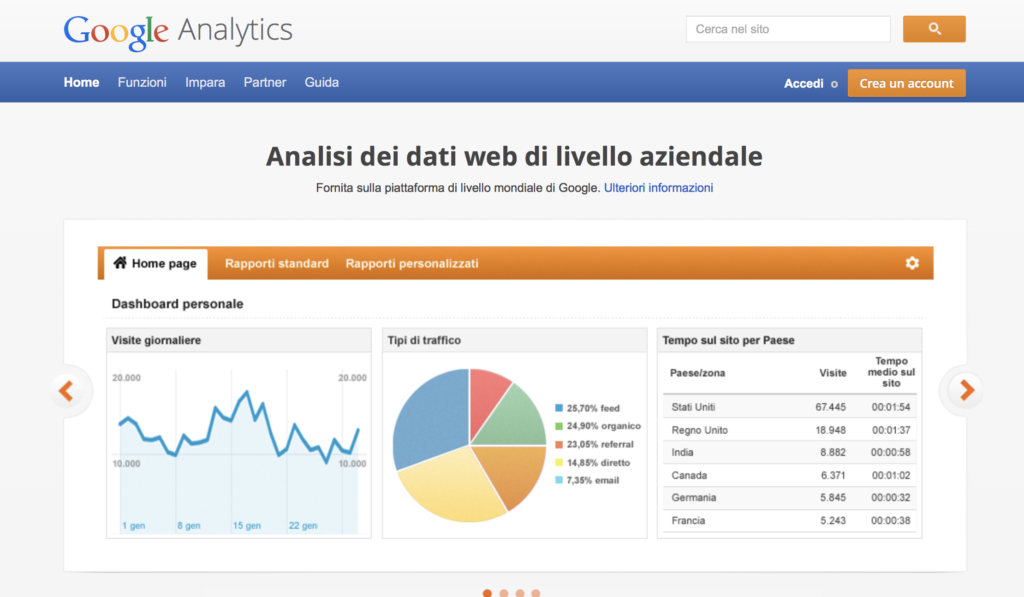This screenshot has height=597, width=1024.
Task: Open the Guida navigation item
Action: [x=321, y=82]
